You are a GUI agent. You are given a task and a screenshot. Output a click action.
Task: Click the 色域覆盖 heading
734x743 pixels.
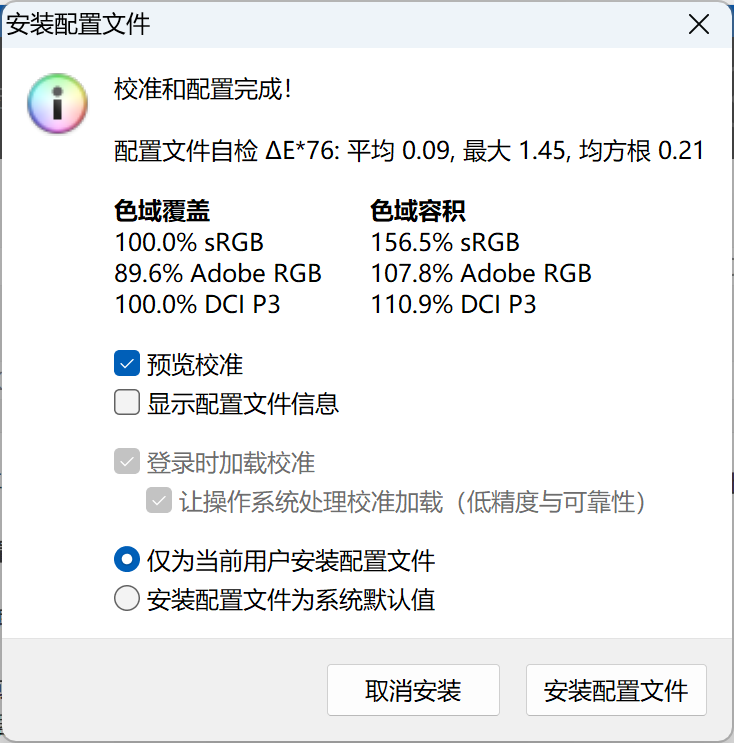[x=162, y=211]
